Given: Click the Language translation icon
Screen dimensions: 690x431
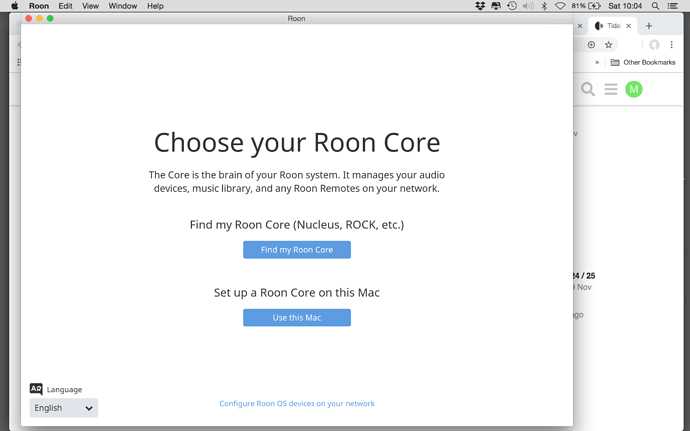Looking at the screenshot, I should pos(36,389).
